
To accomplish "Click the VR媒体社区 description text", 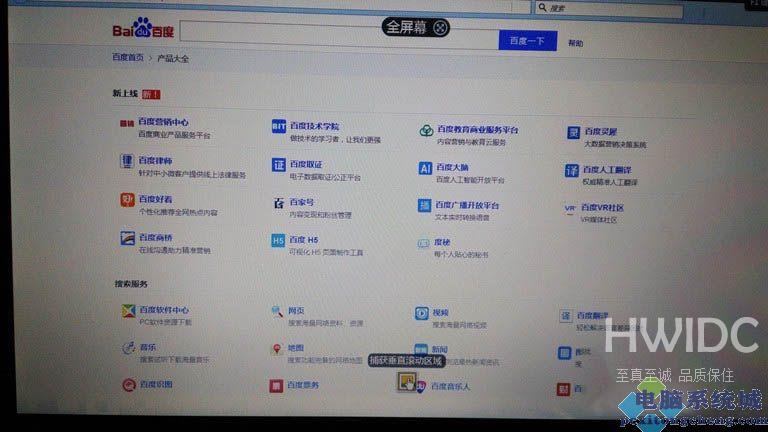I will coord(599,220).
